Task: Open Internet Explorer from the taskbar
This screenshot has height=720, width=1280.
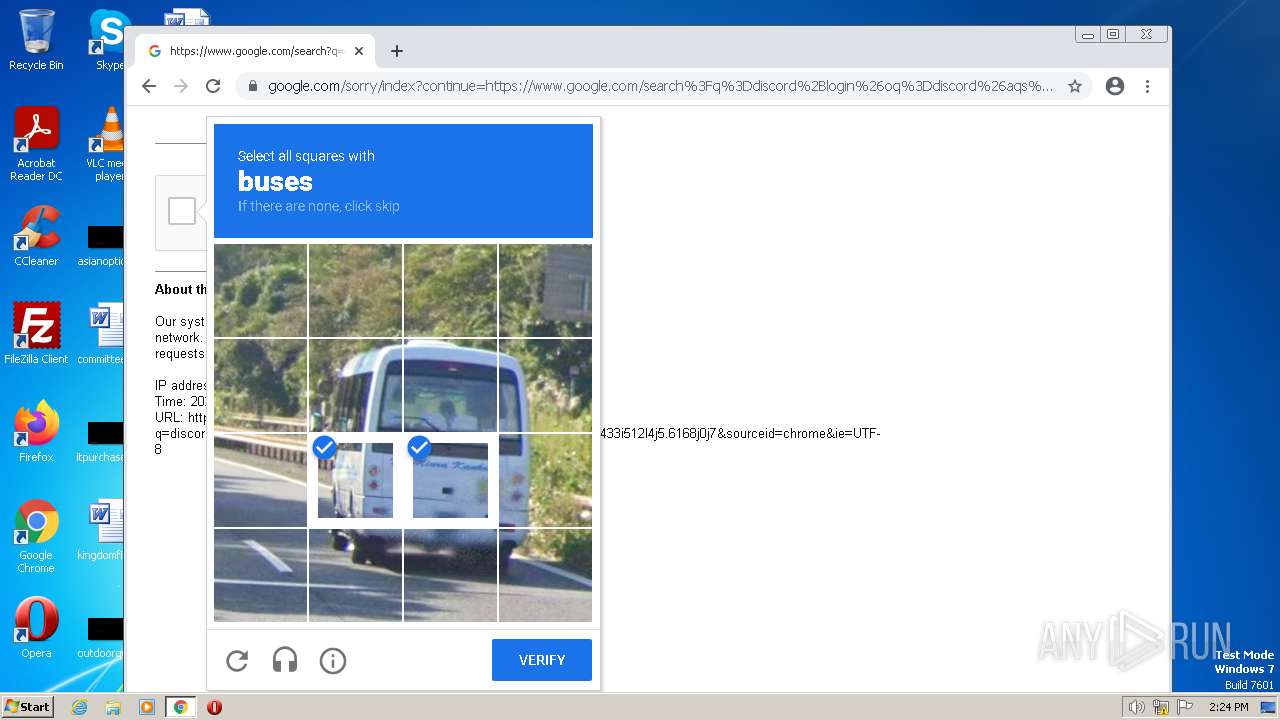Action: tap(79, 707)
